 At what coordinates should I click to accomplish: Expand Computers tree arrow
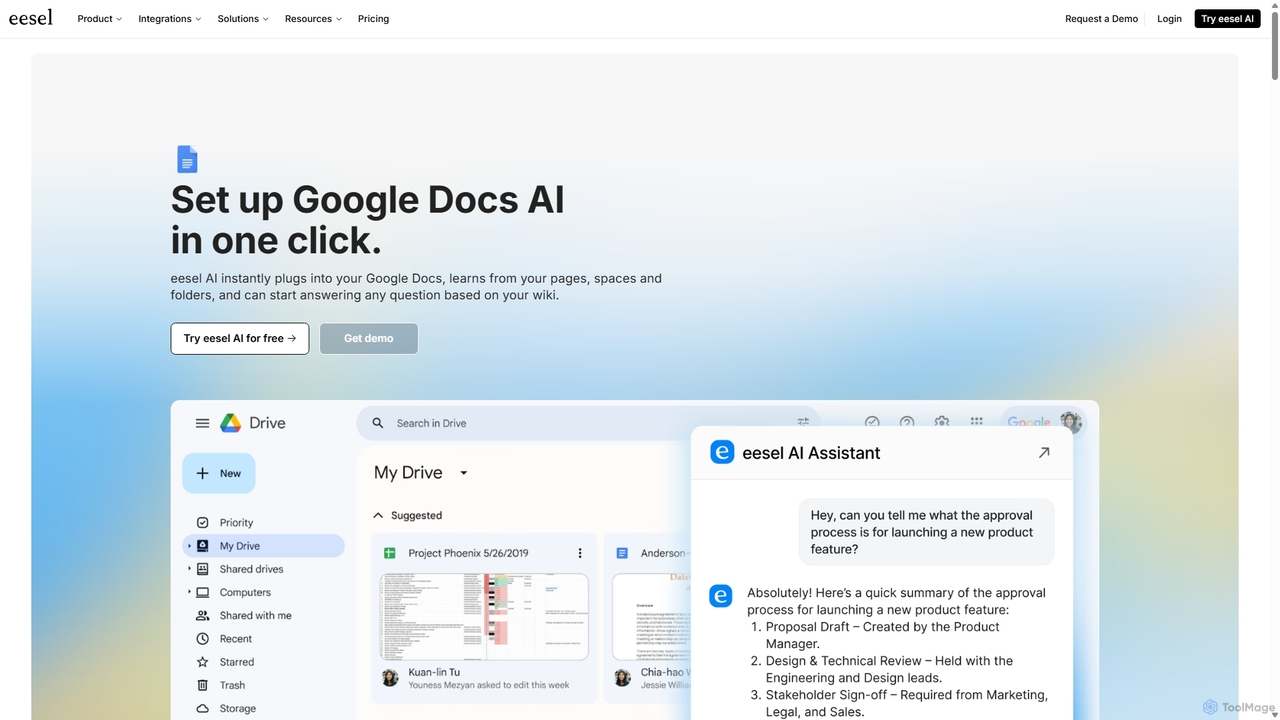pos(189,592)
